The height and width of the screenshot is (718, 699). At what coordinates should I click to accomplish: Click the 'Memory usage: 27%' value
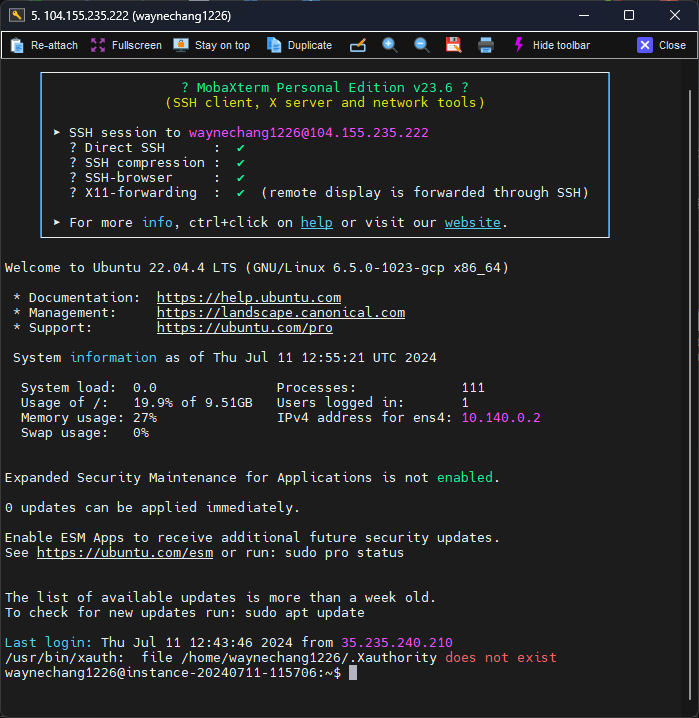pos(145,418)
